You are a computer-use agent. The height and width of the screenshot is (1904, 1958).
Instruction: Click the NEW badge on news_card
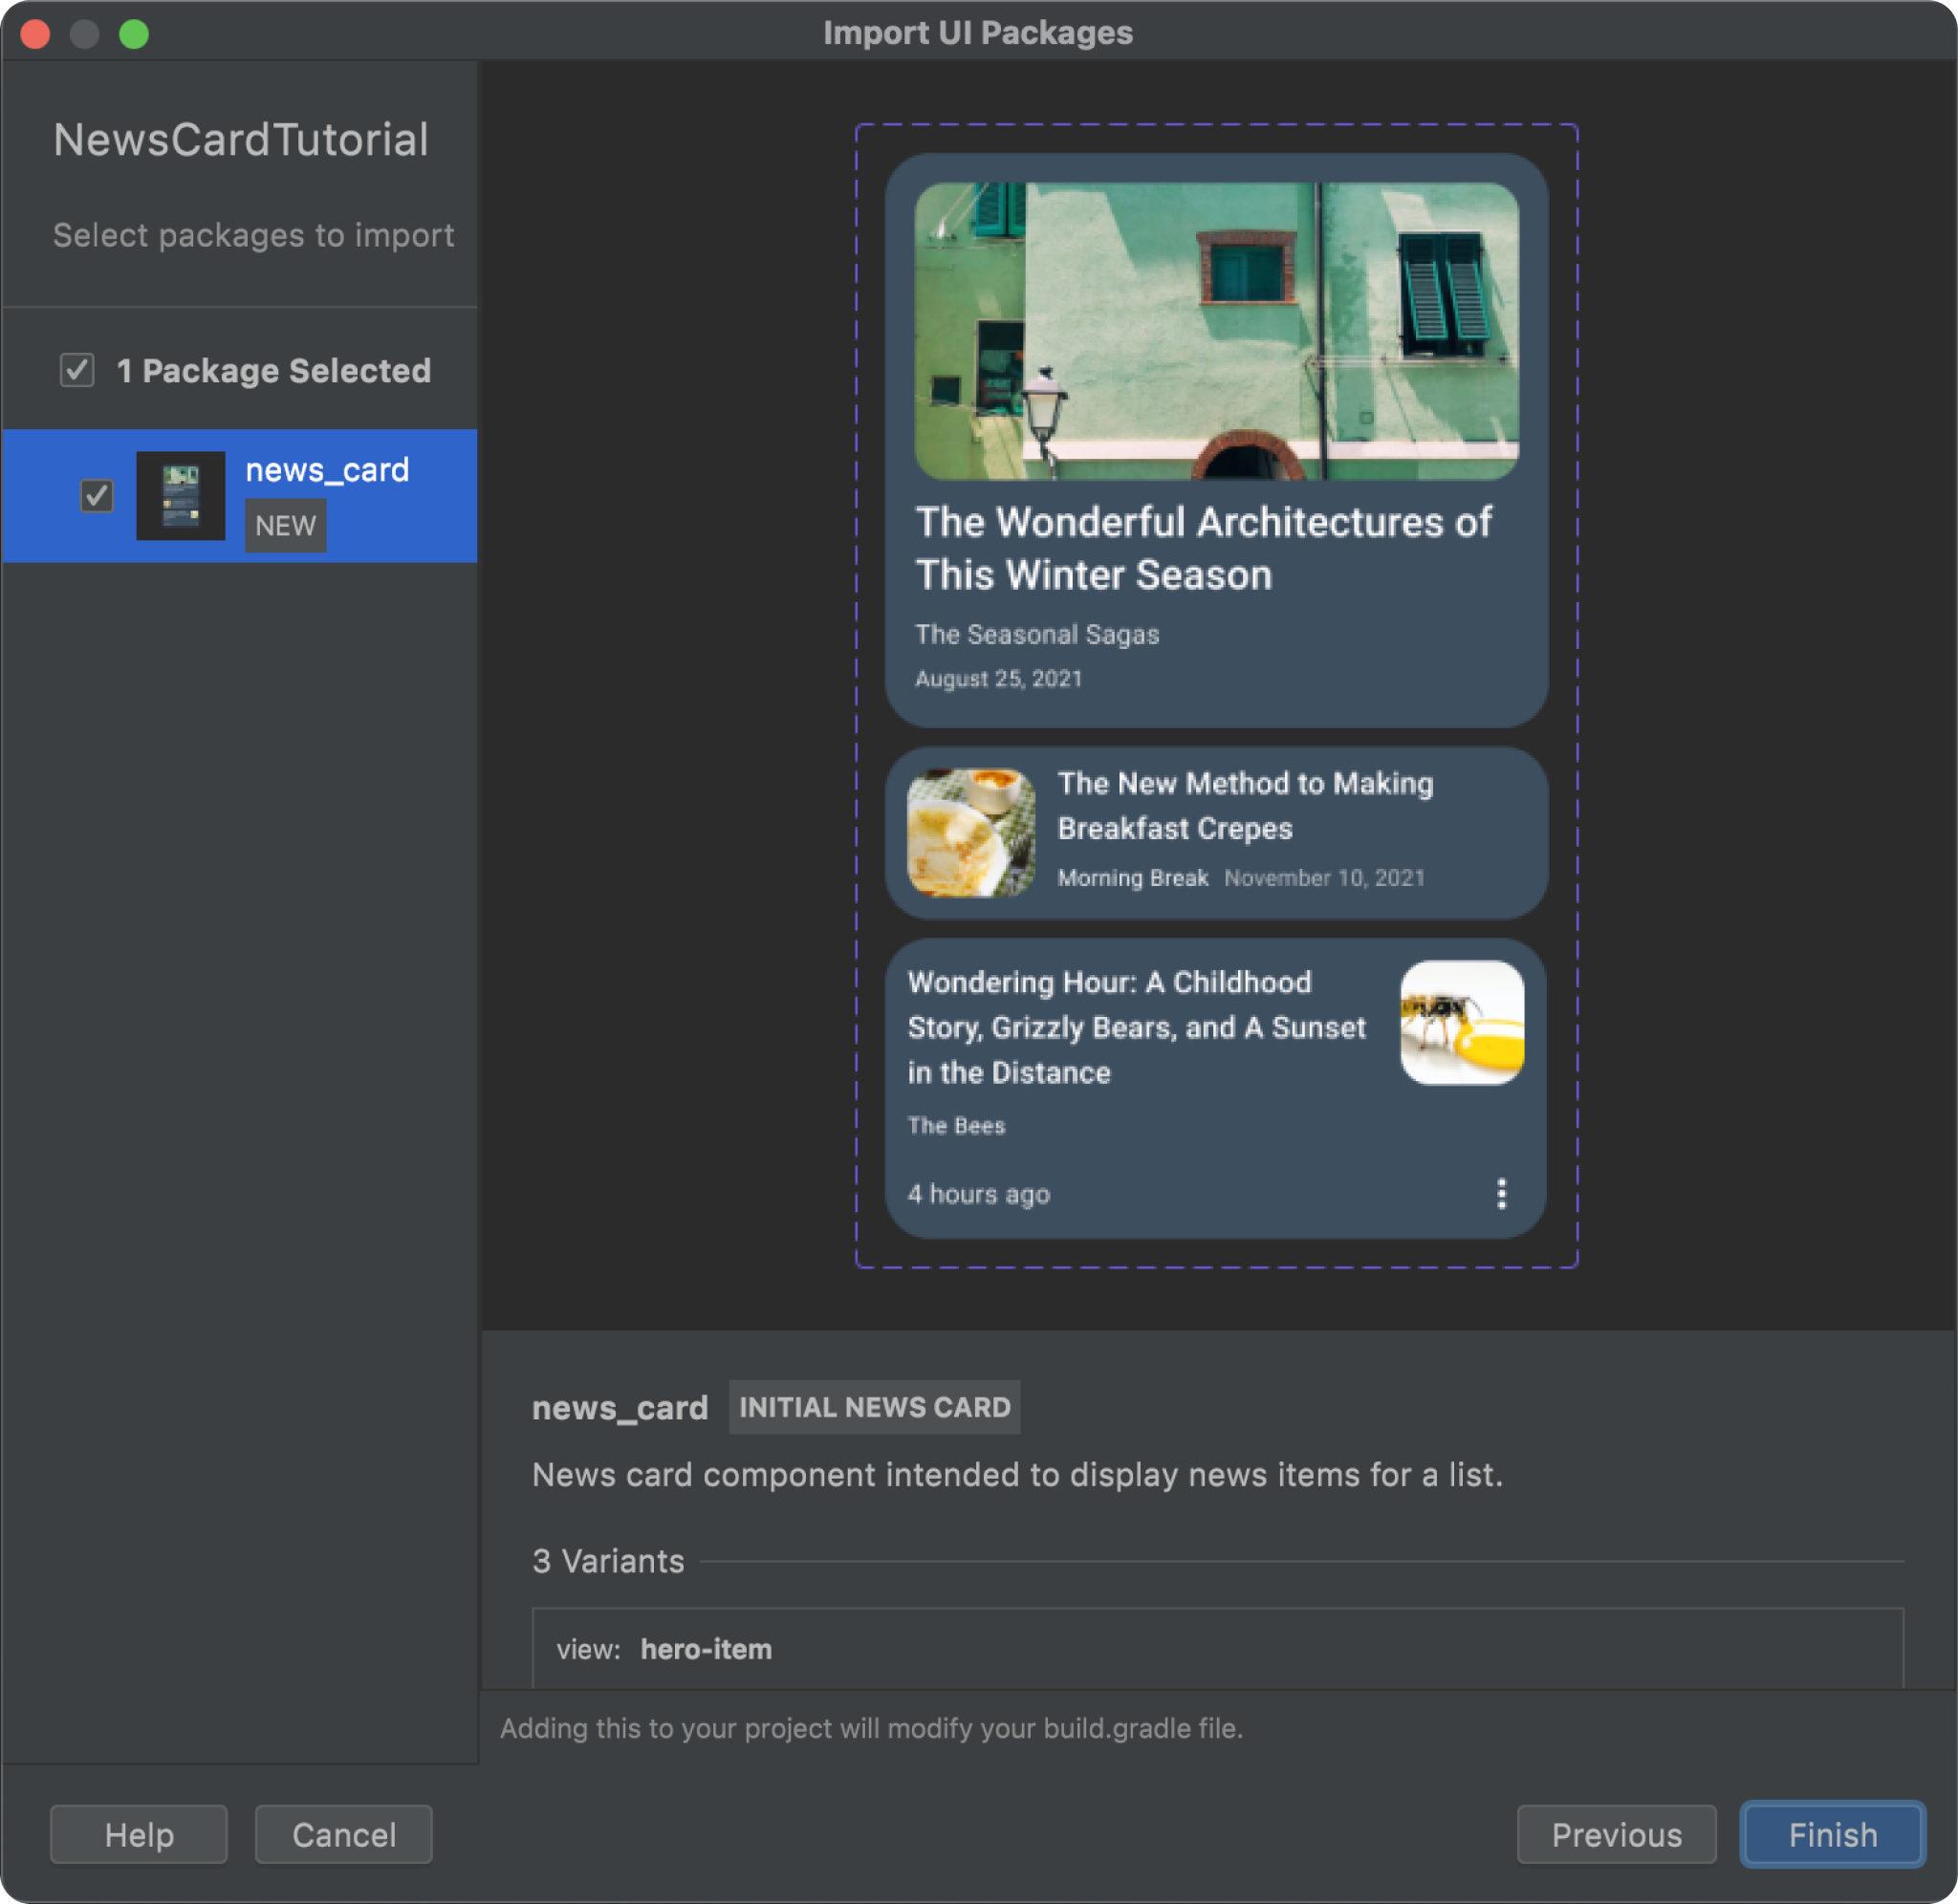(x=283, y=525)
